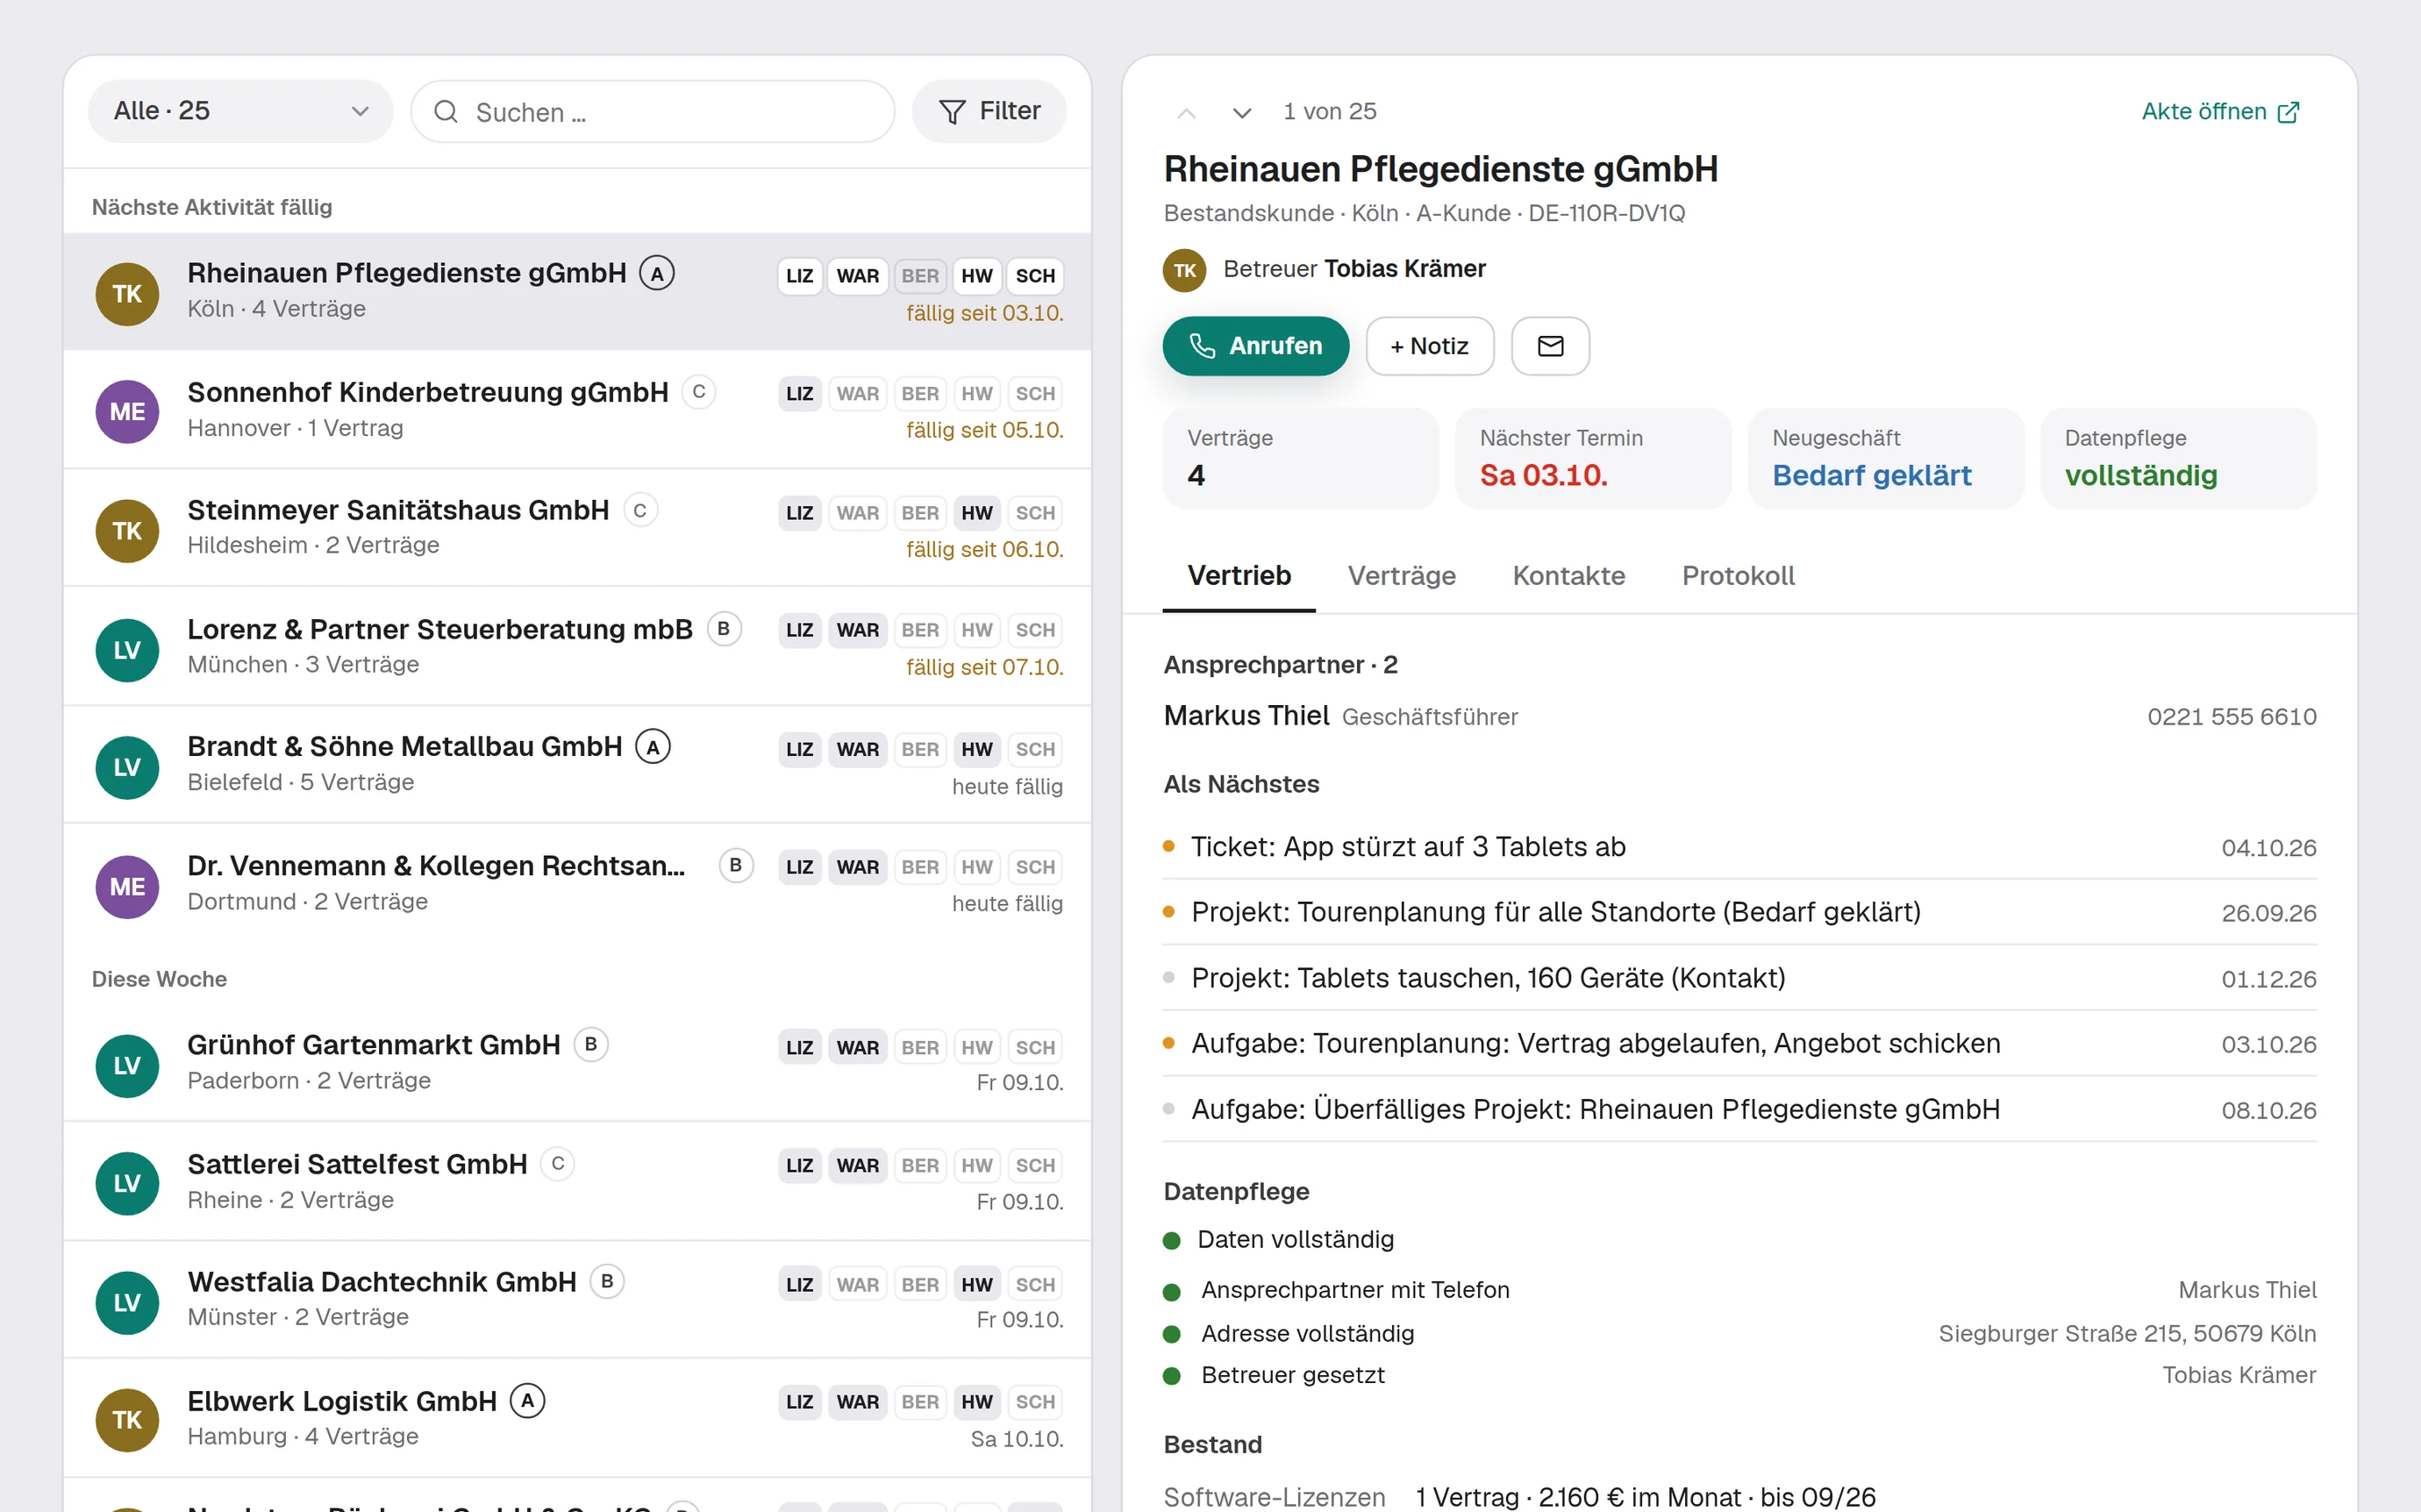Image resolution: width=2421 pixels, height=1512 pixels.
Task: Switch to the Vertrieb tab
Action: tap(1238, 576)
